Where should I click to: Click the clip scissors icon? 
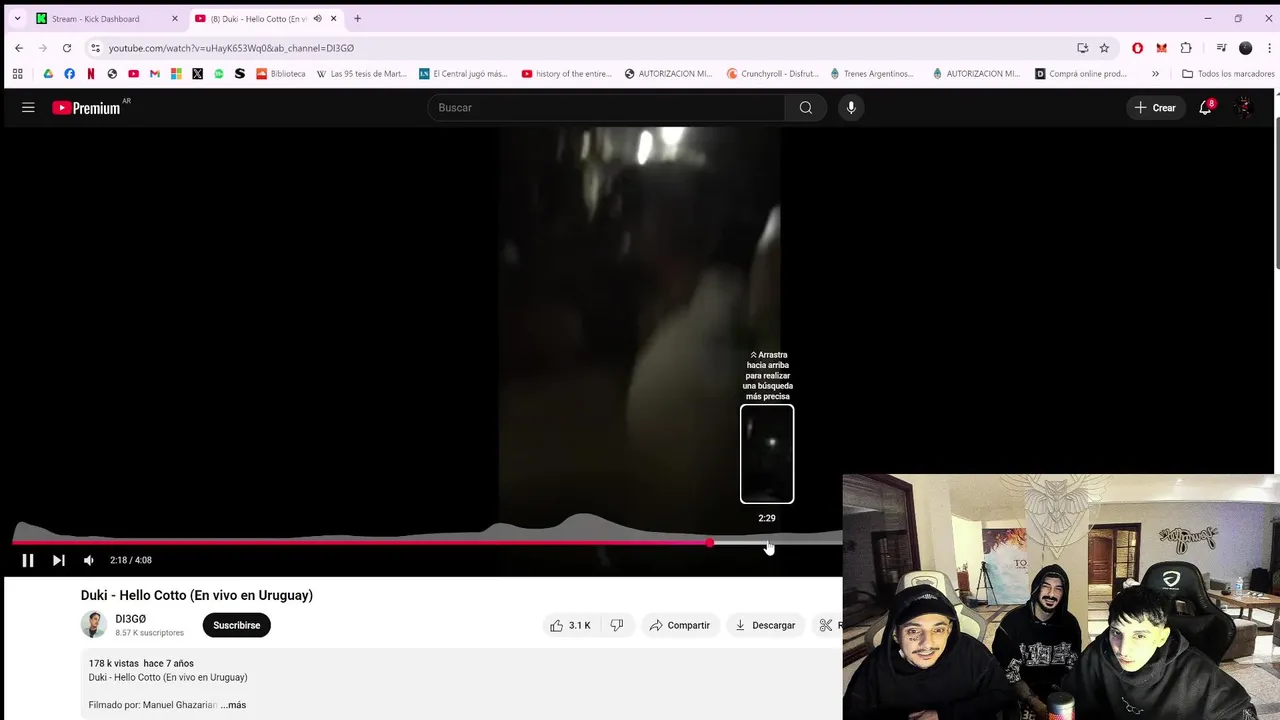pyautogui.click(x=826, y=625)
